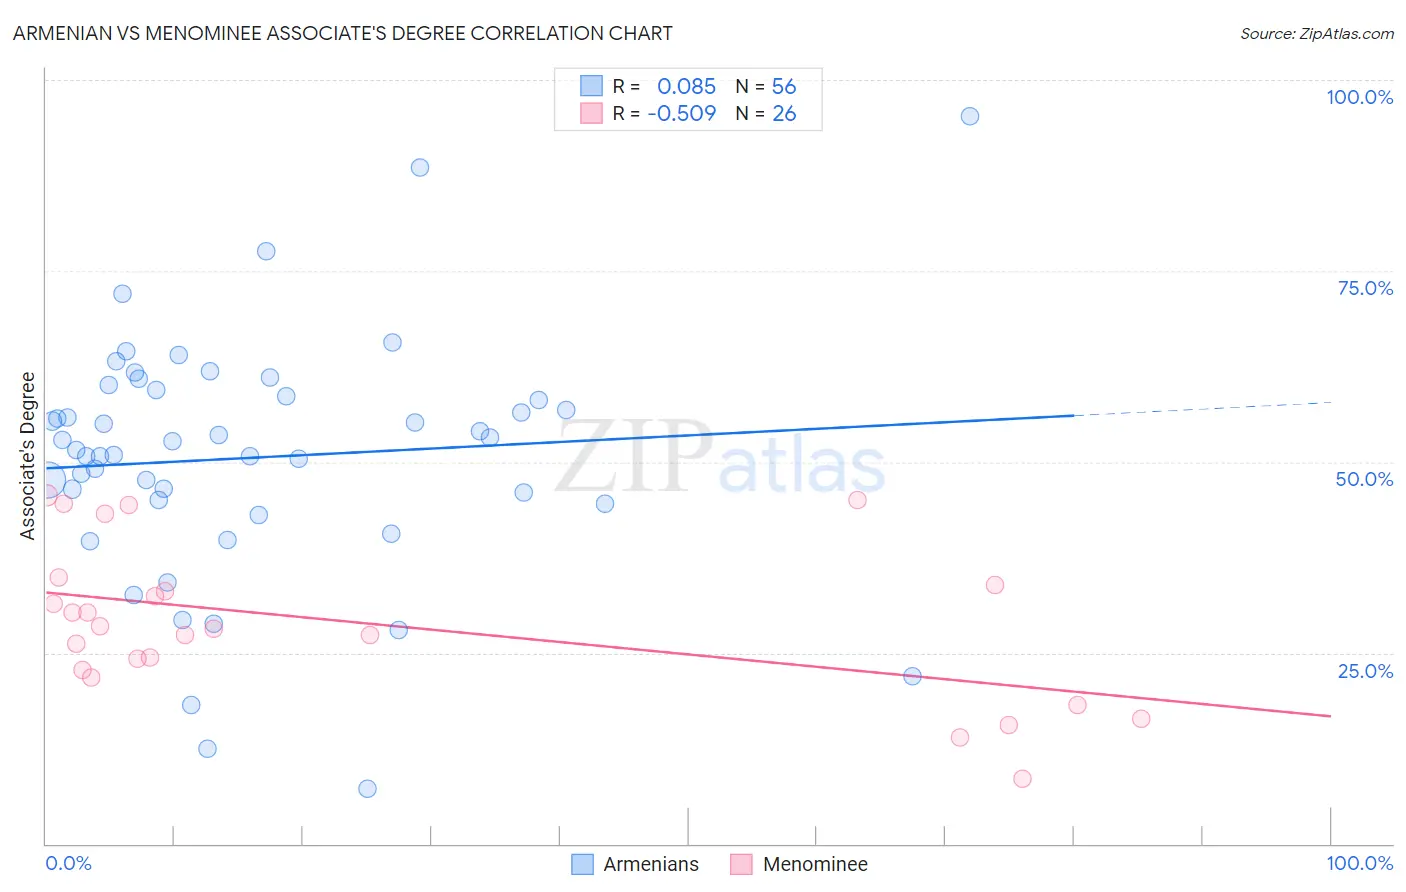Click the blue swatch beside R = 0.085
The width and height of the screenshot is (1406, 892).
coord(591,86)
